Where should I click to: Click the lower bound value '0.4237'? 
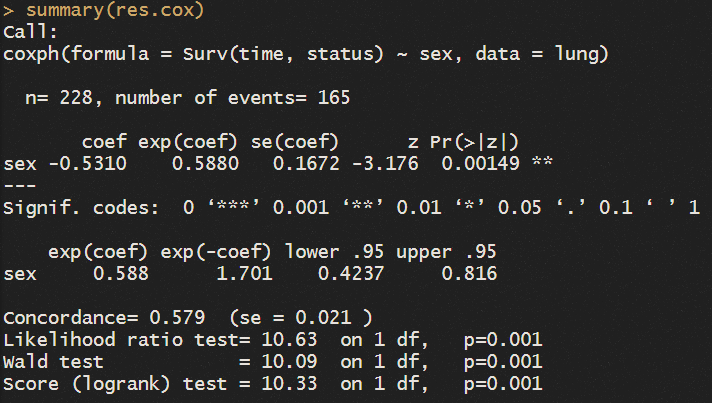[x=351, y=274]
